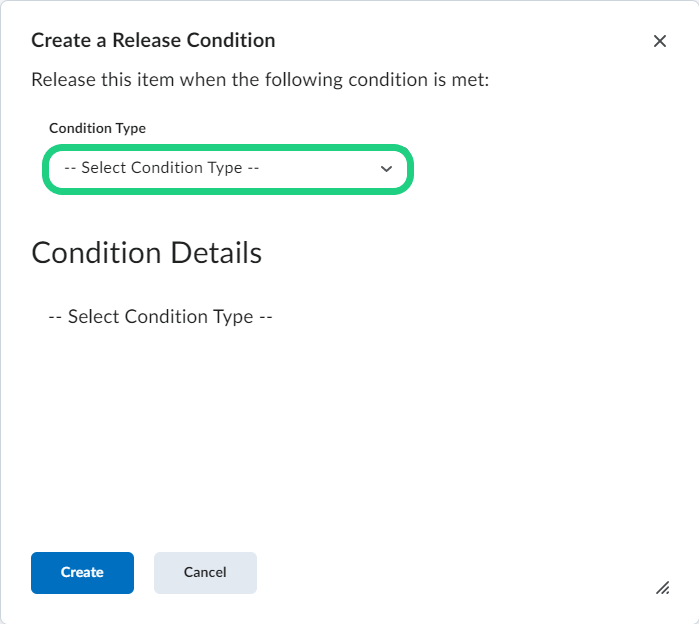Confirm the release condition with Create
Viewport: 699px width, 624px height.
click(x=82, y=573)
